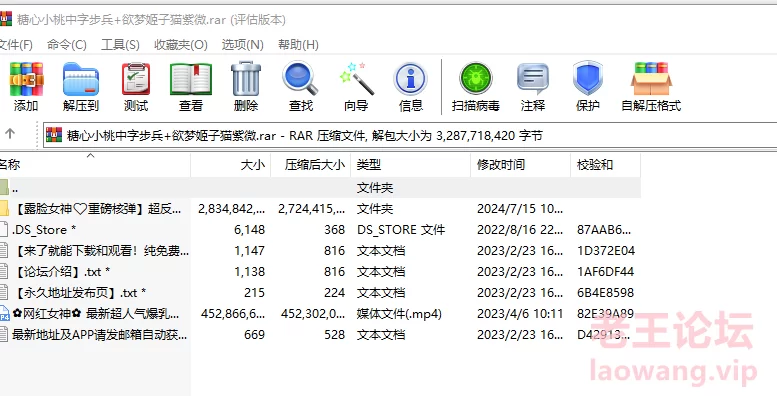Click the archive path address field
777x396 pixels.
coord(410,135)
